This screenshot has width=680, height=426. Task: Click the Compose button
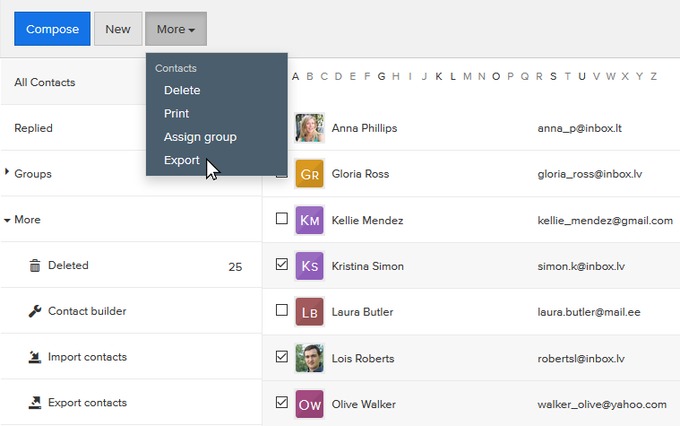pyautogui.click(x=52, y=29)
